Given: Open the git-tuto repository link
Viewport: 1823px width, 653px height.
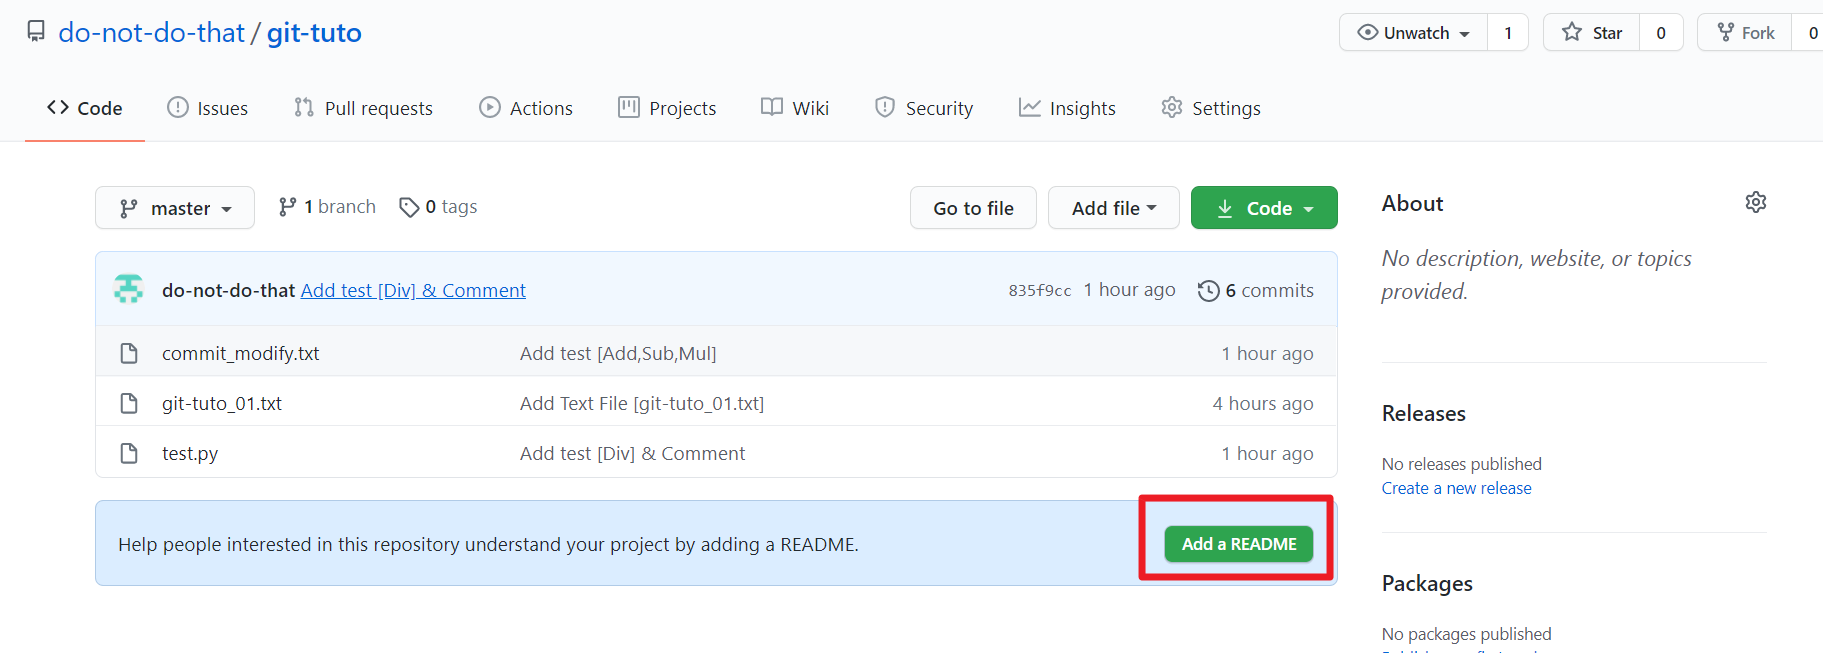Looking at the screenshot, I should point(314,33).
